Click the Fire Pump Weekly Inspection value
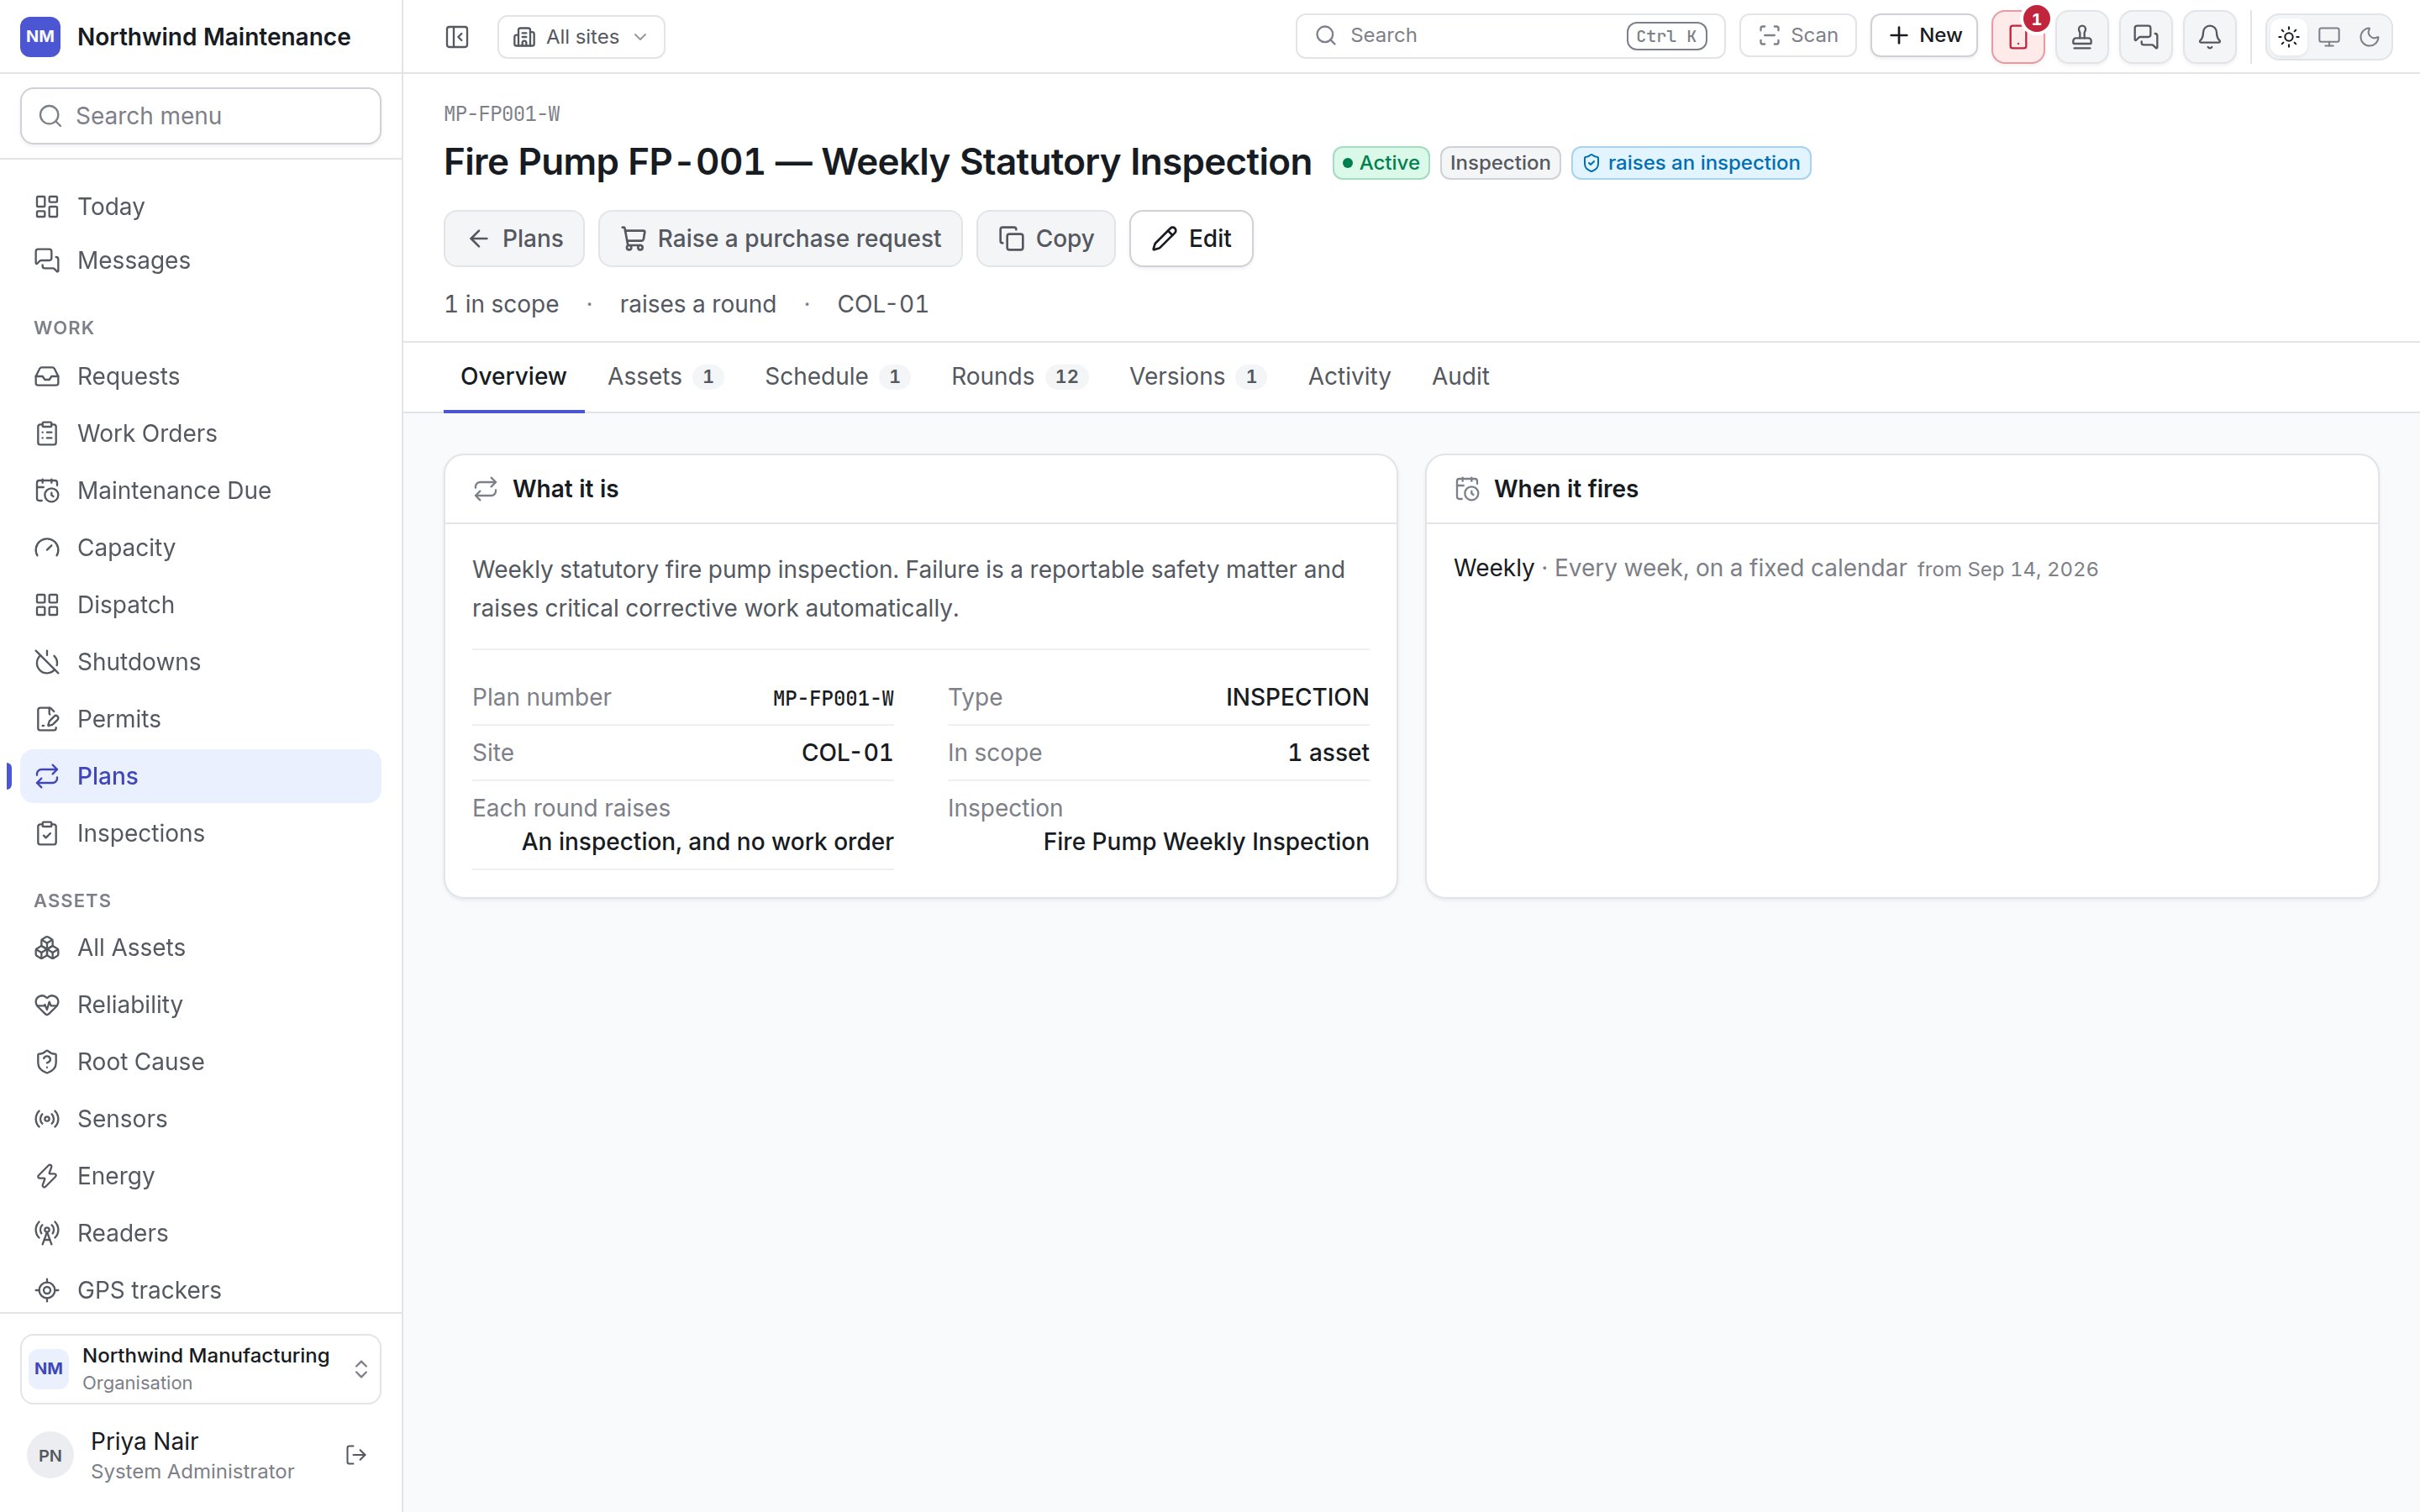The width and height of the screenshot is (2420, 1512). coord(1206,842)
